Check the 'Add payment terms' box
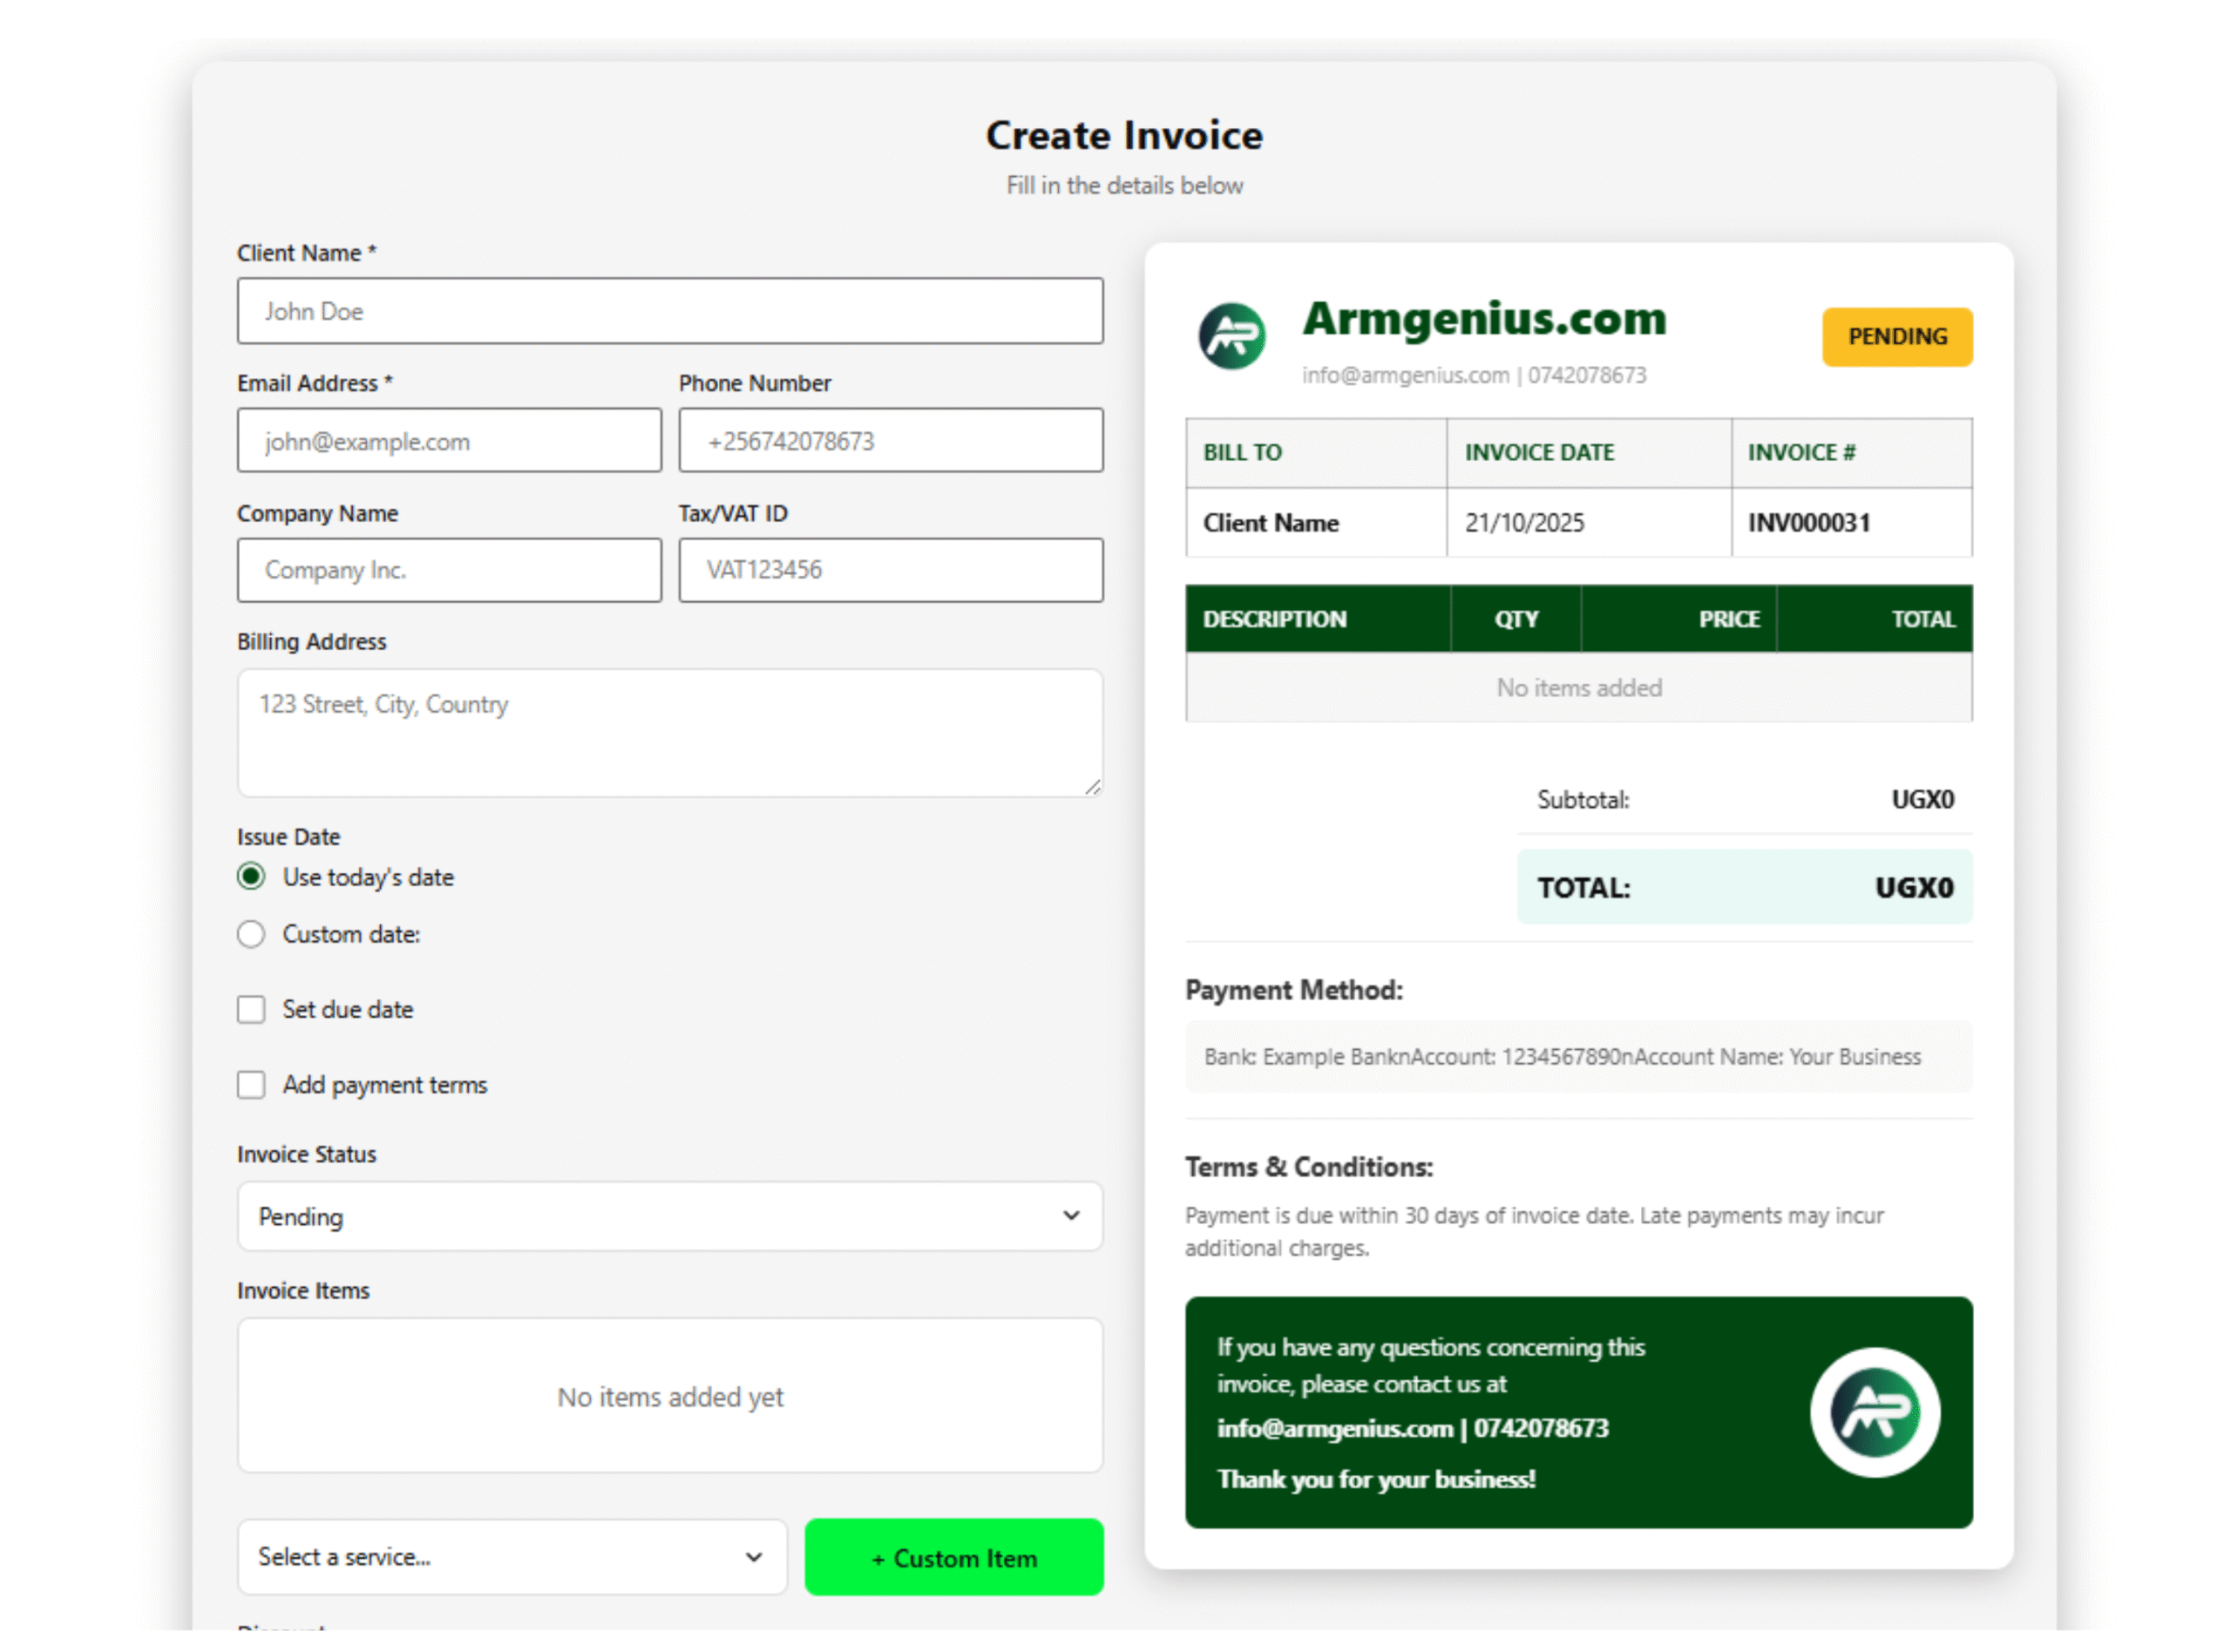Screen dimensions: 2231x1652 (x=251, y=1085)
